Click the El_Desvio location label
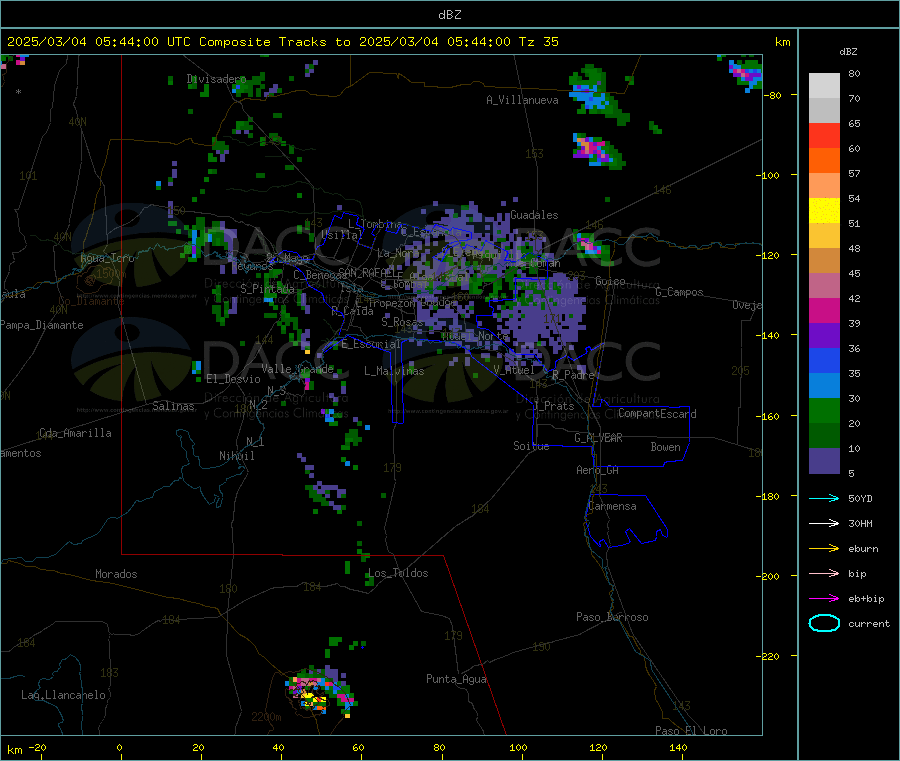The height and width of the screenshot is (761, 900). (234, 379)
